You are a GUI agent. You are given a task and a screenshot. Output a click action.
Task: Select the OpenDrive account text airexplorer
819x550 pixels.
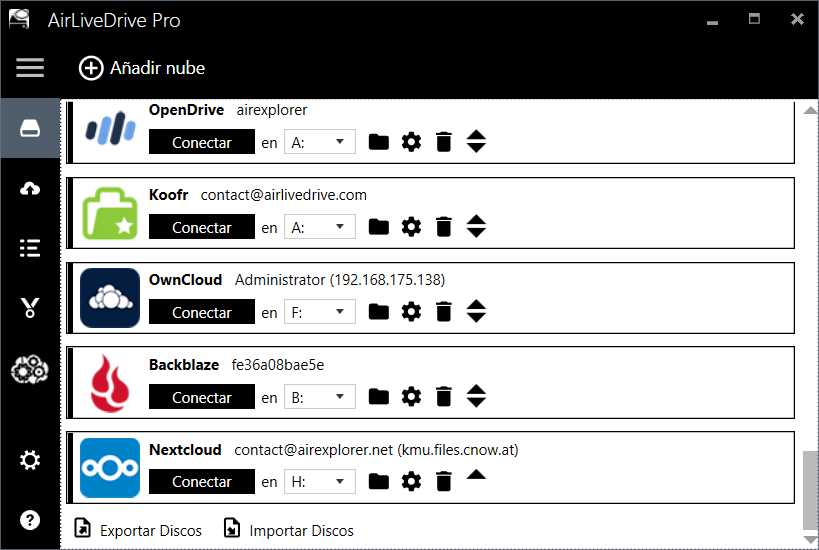[272, 110]
